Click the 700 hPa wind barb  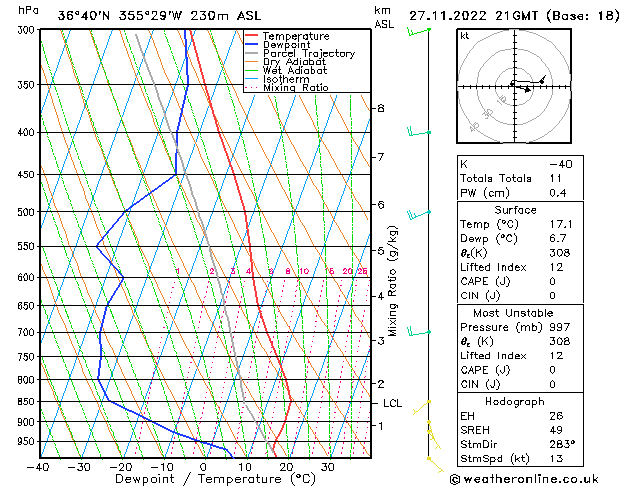(419, 332)
